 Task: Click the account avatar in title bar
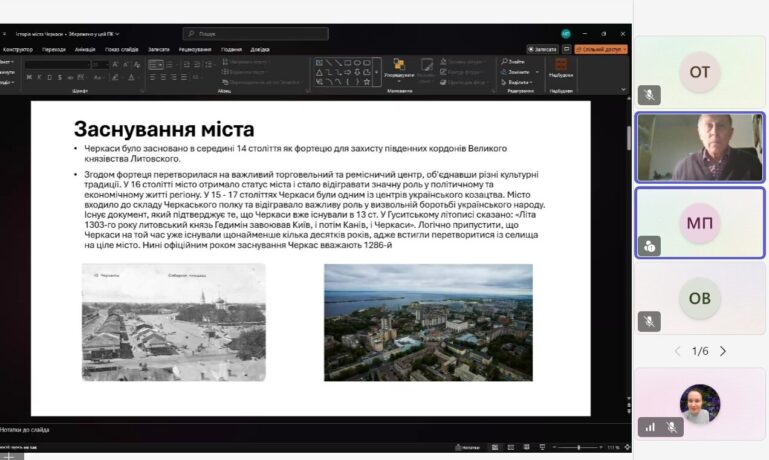566,33
